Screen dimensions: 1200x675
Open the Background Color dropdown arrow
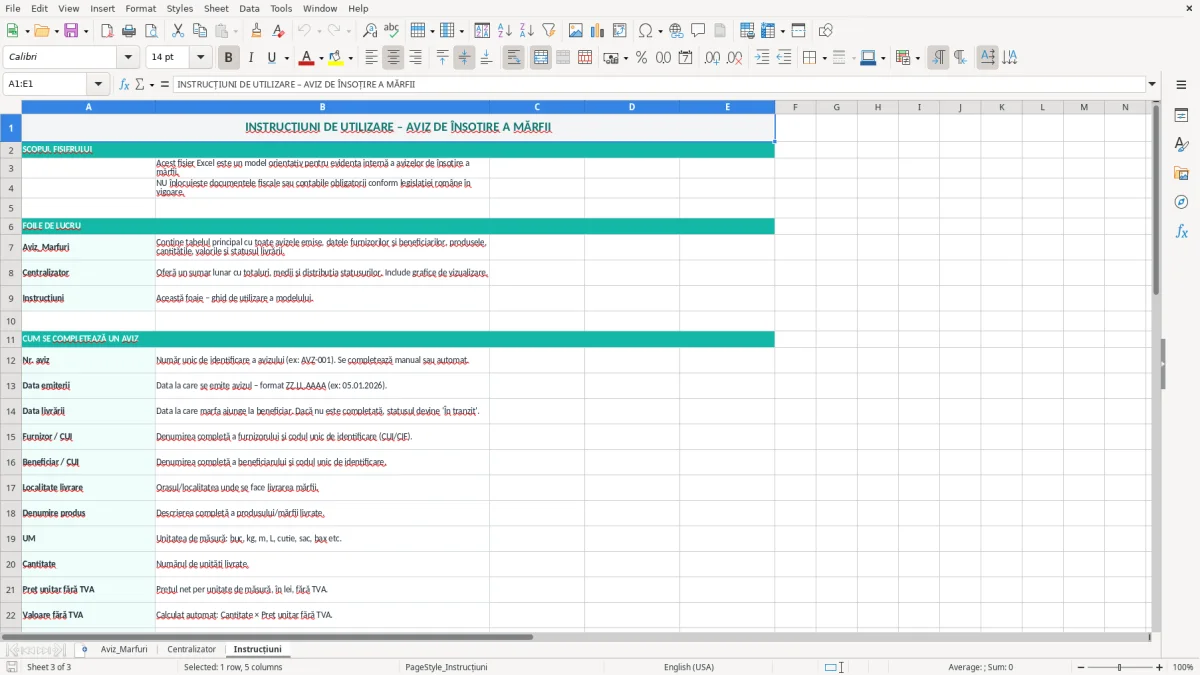pyautogui.click(x=350, y=58)
